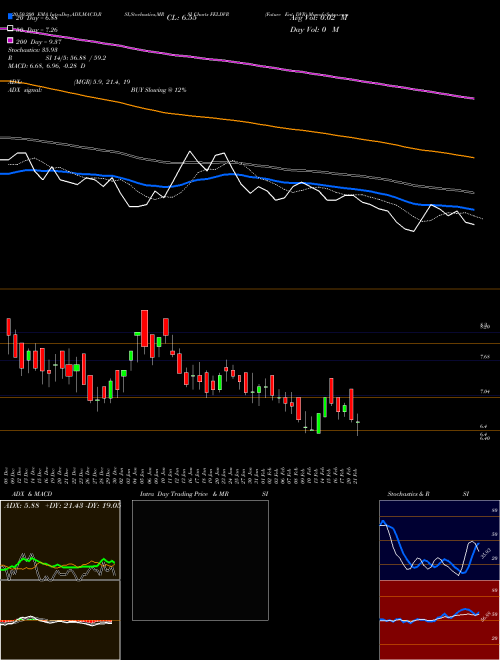
Task: Click the 'SI 14/3: 36.88 / 59.2' value
Action: click(76, 58)
